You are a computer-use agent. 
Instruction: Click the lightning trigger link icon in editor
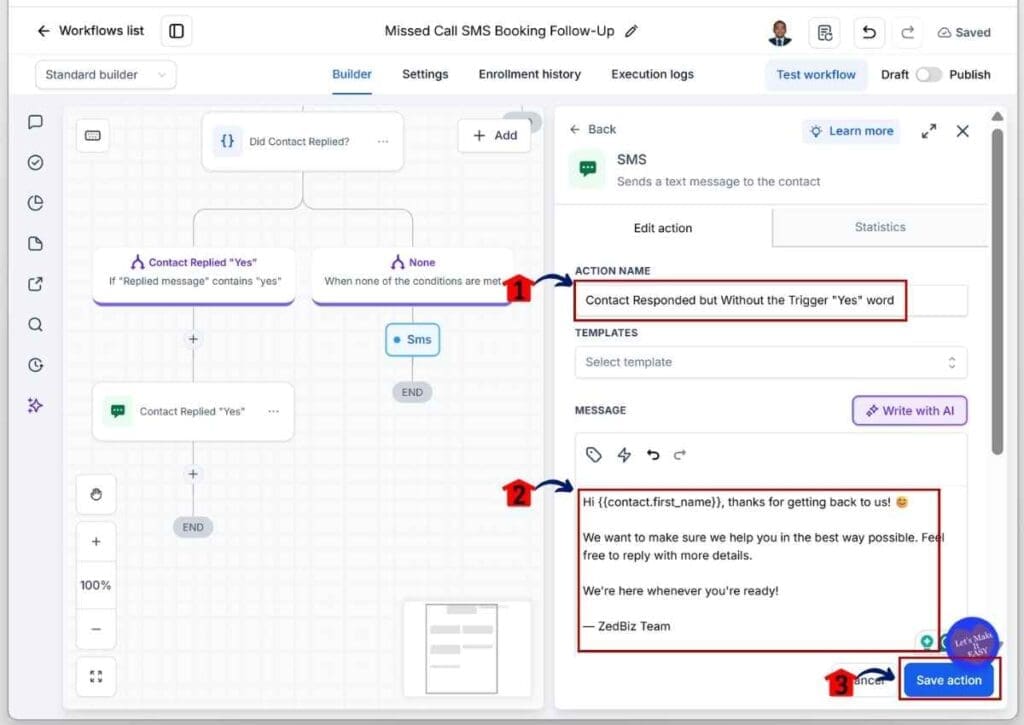(624, 455)
